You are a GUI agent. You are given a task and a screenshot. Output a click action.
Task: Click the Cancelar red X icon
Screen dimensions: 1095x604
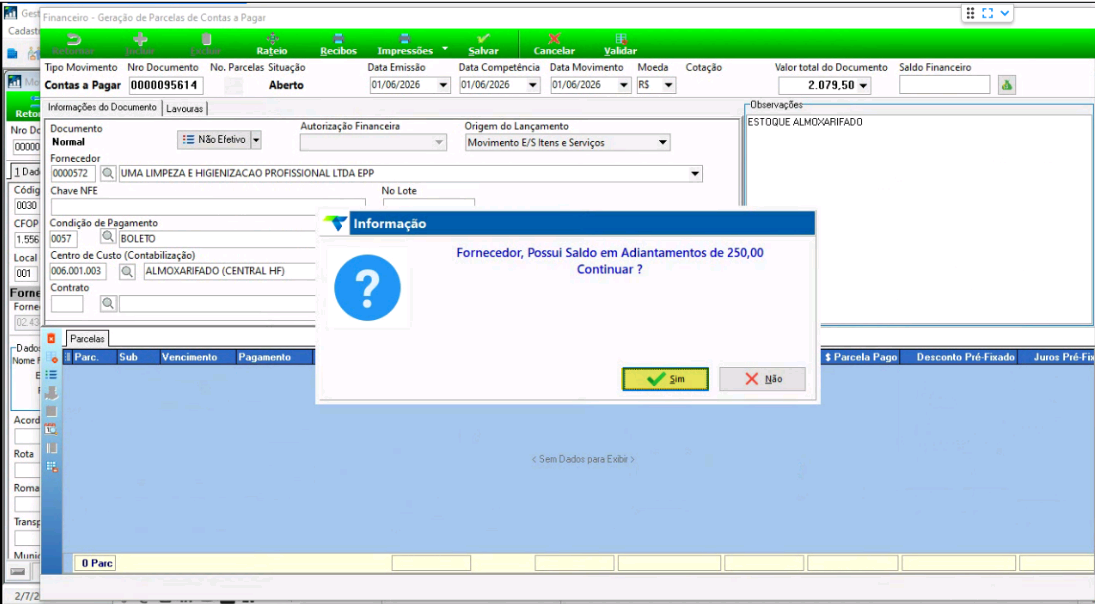[554, 39]
